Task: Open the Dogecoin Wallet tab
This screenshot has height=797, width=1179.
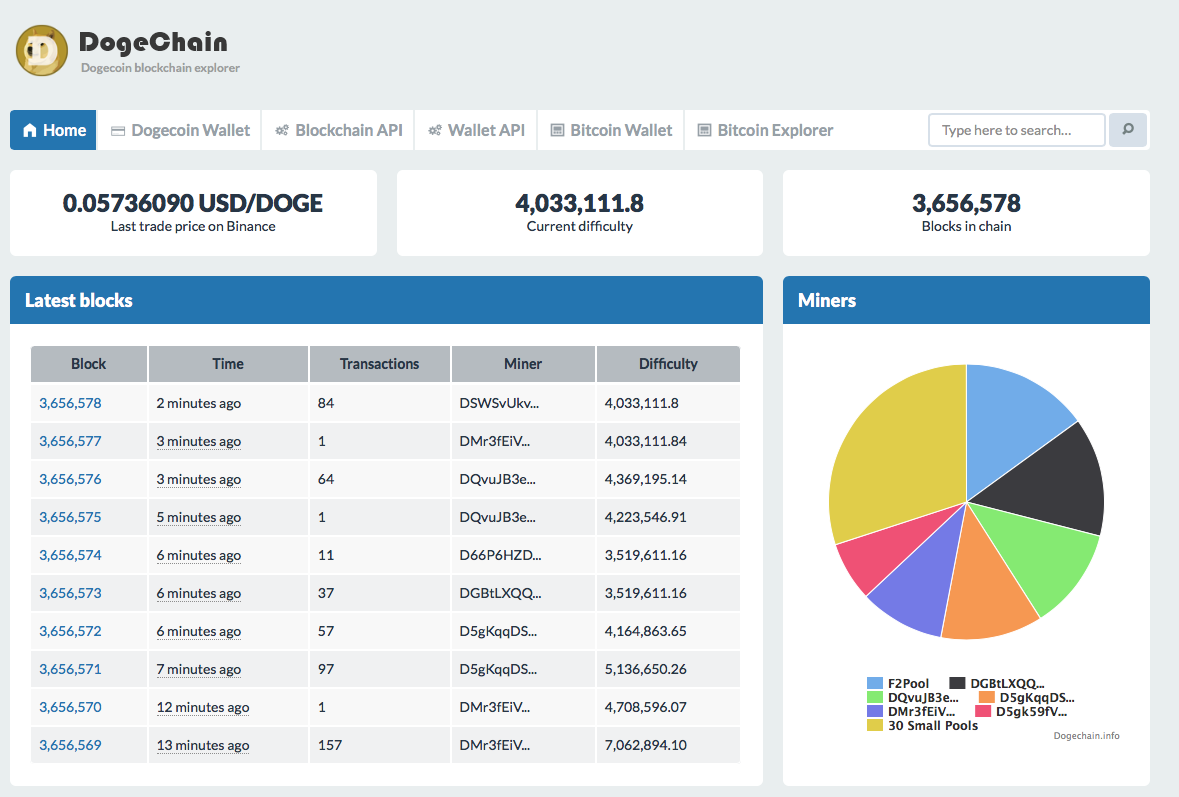Action: (180, 130)
